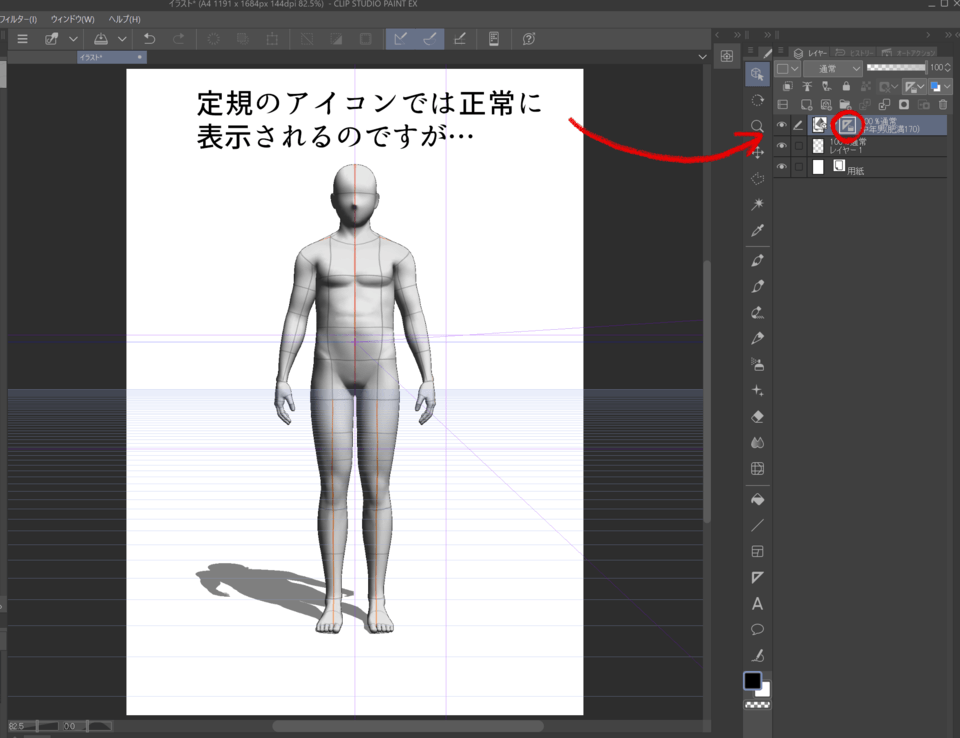The width and height of the screenshot is (960, 738).
Task: Tick the checkbox beside 用紙 layer
Action: point(798,167)
